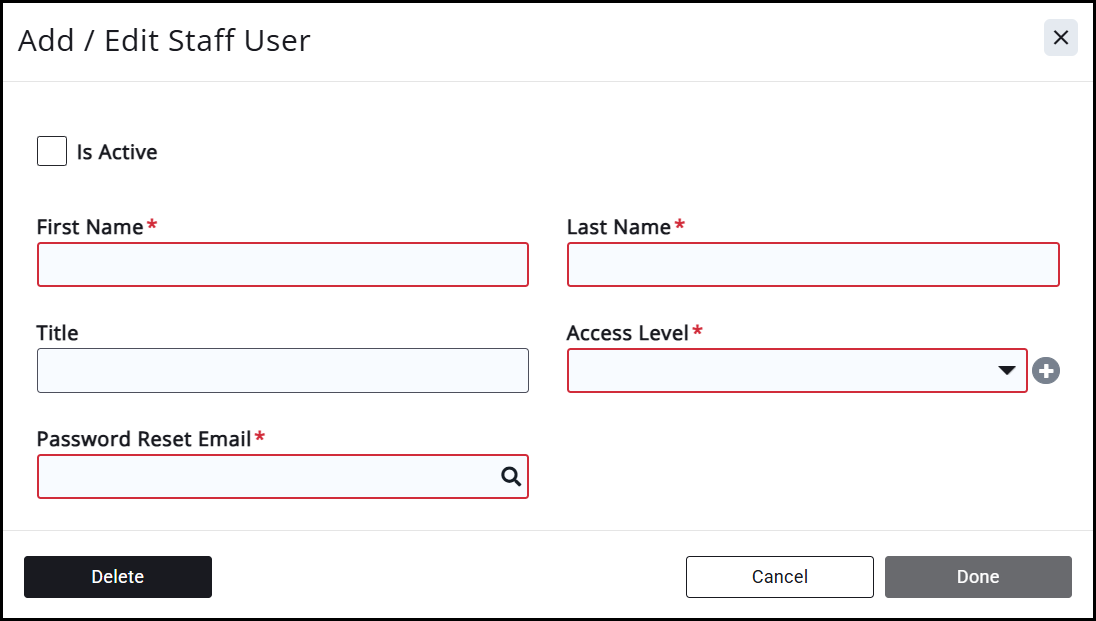
Task: Click into the Title text box
Action: 282,371
